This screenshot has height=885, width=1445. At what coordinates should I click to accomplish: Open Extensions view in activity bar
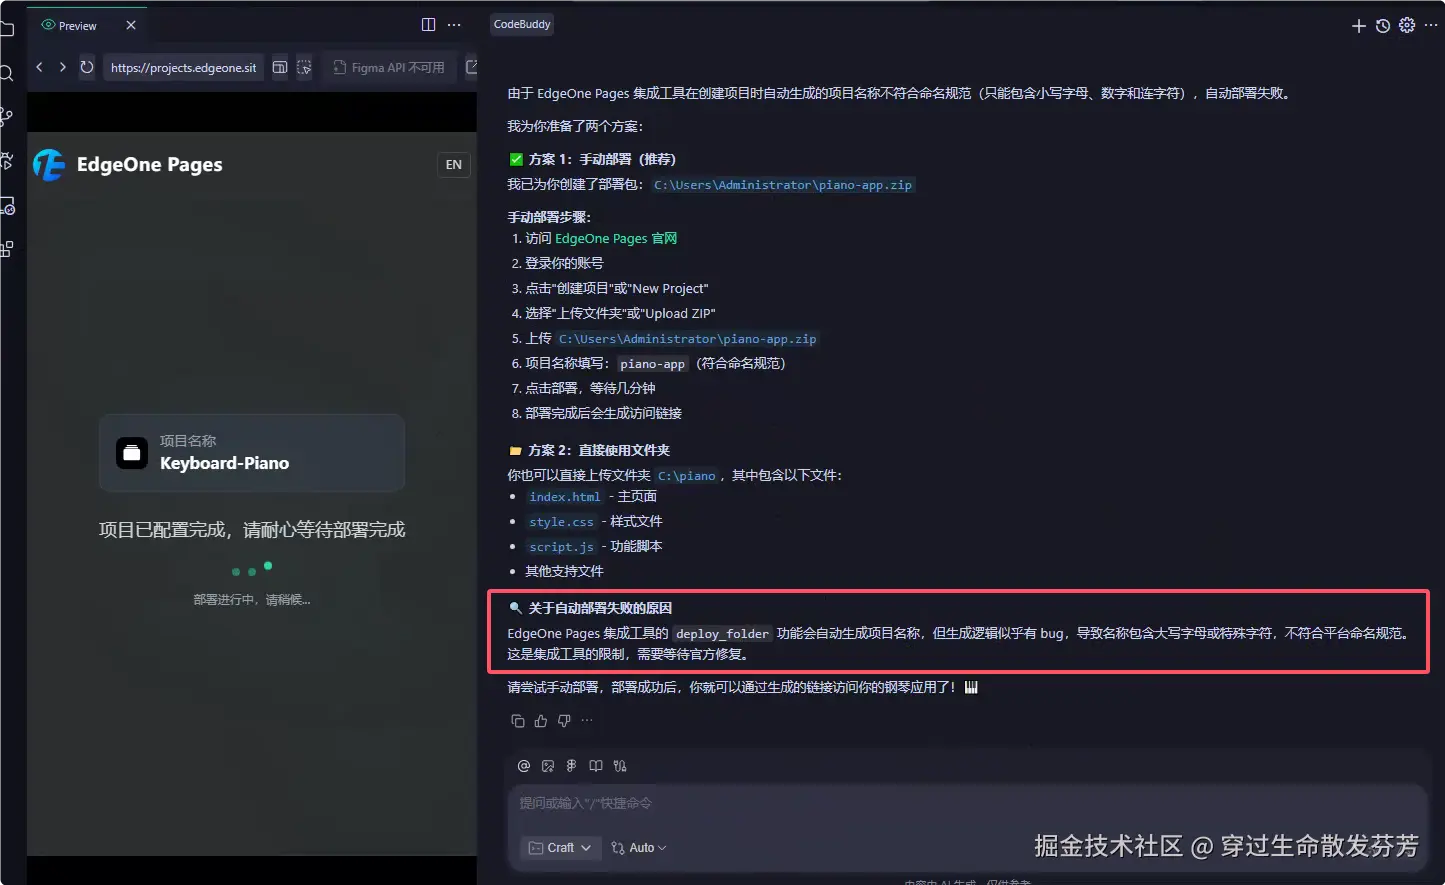coord(6,249)
